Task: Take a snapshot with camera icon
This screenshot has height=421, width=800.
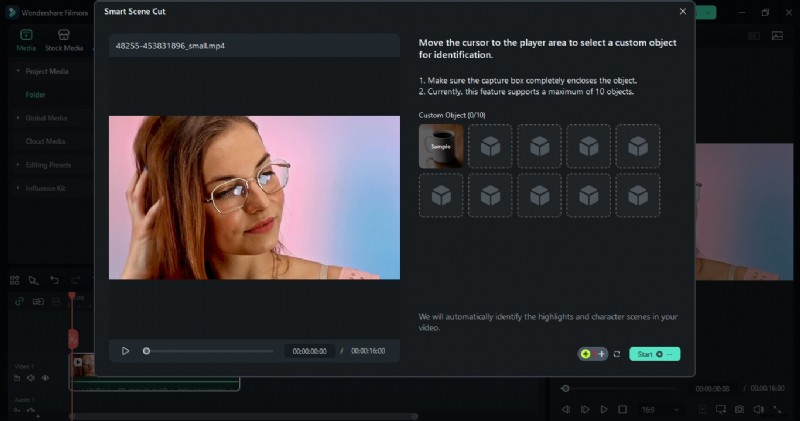Action: [739, 409]
